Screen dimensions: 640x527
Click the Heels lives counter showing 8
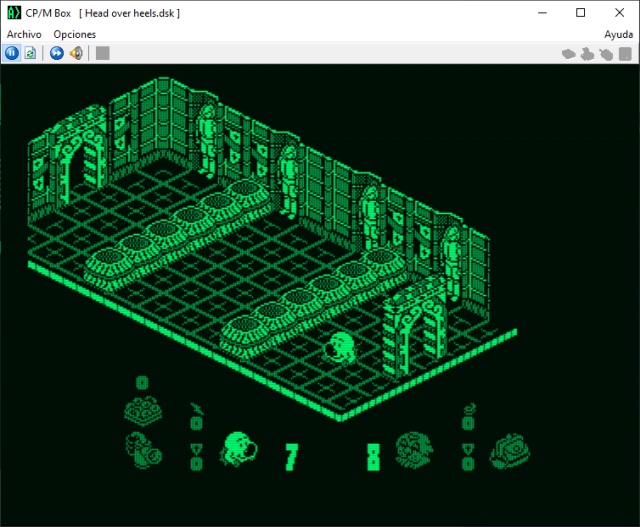[373, 457]
